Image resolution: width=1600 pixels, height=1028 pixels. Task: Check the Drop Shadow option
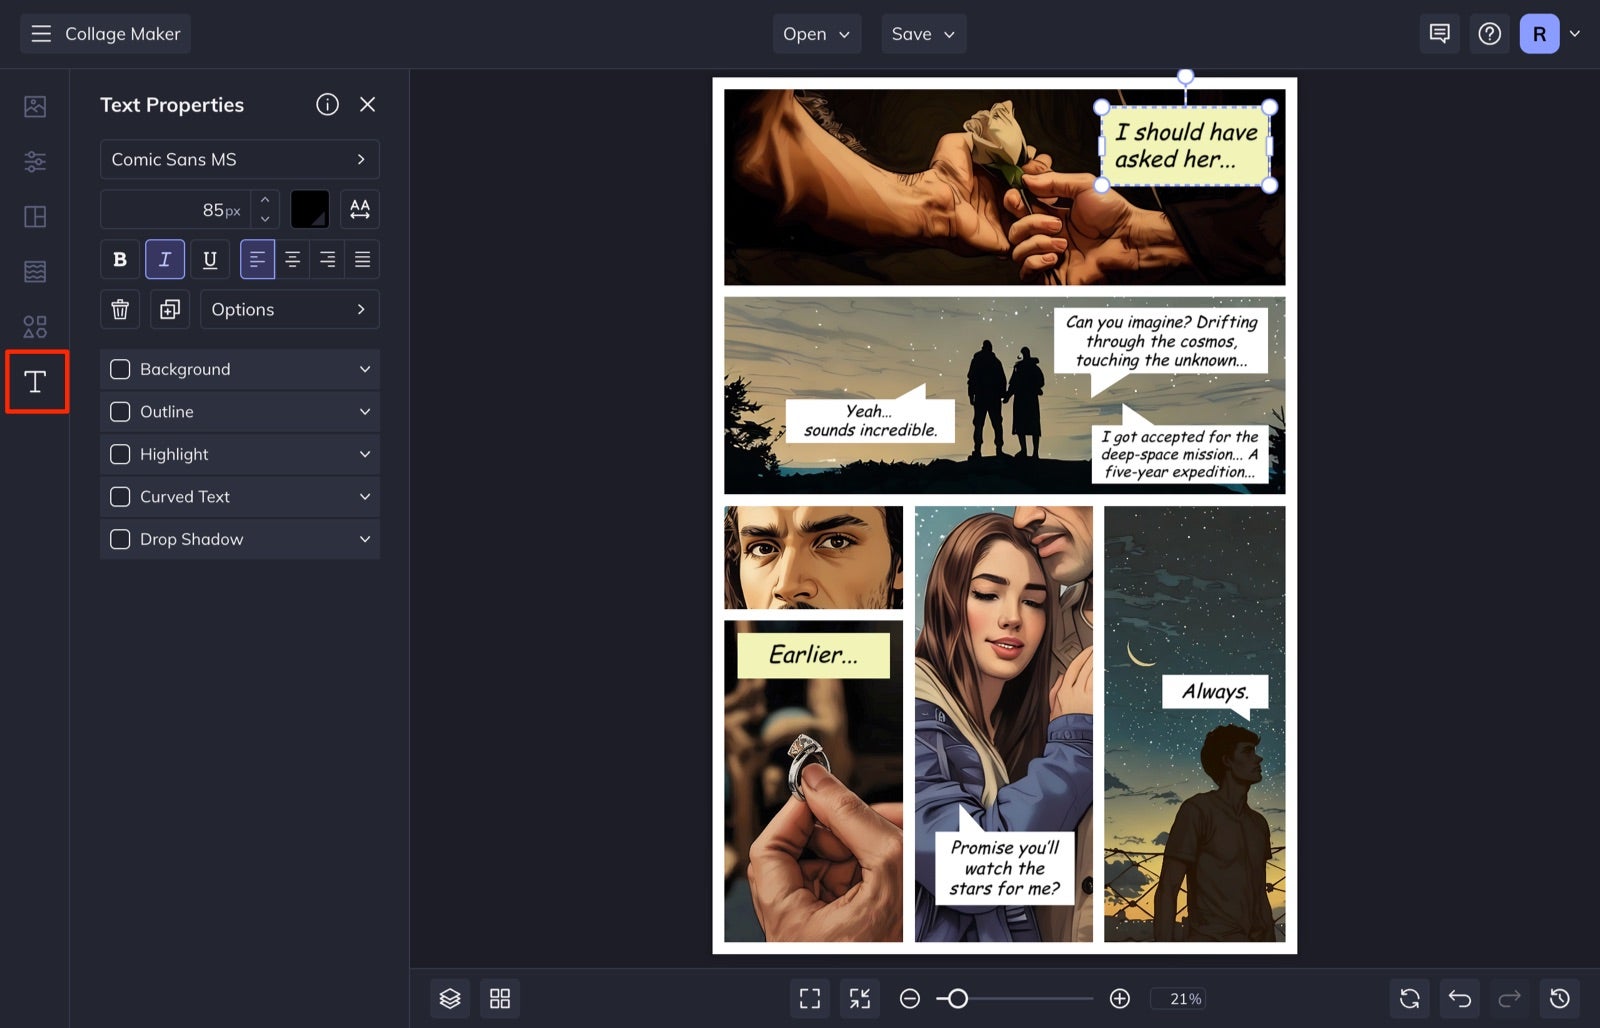(x=120, y=539)
